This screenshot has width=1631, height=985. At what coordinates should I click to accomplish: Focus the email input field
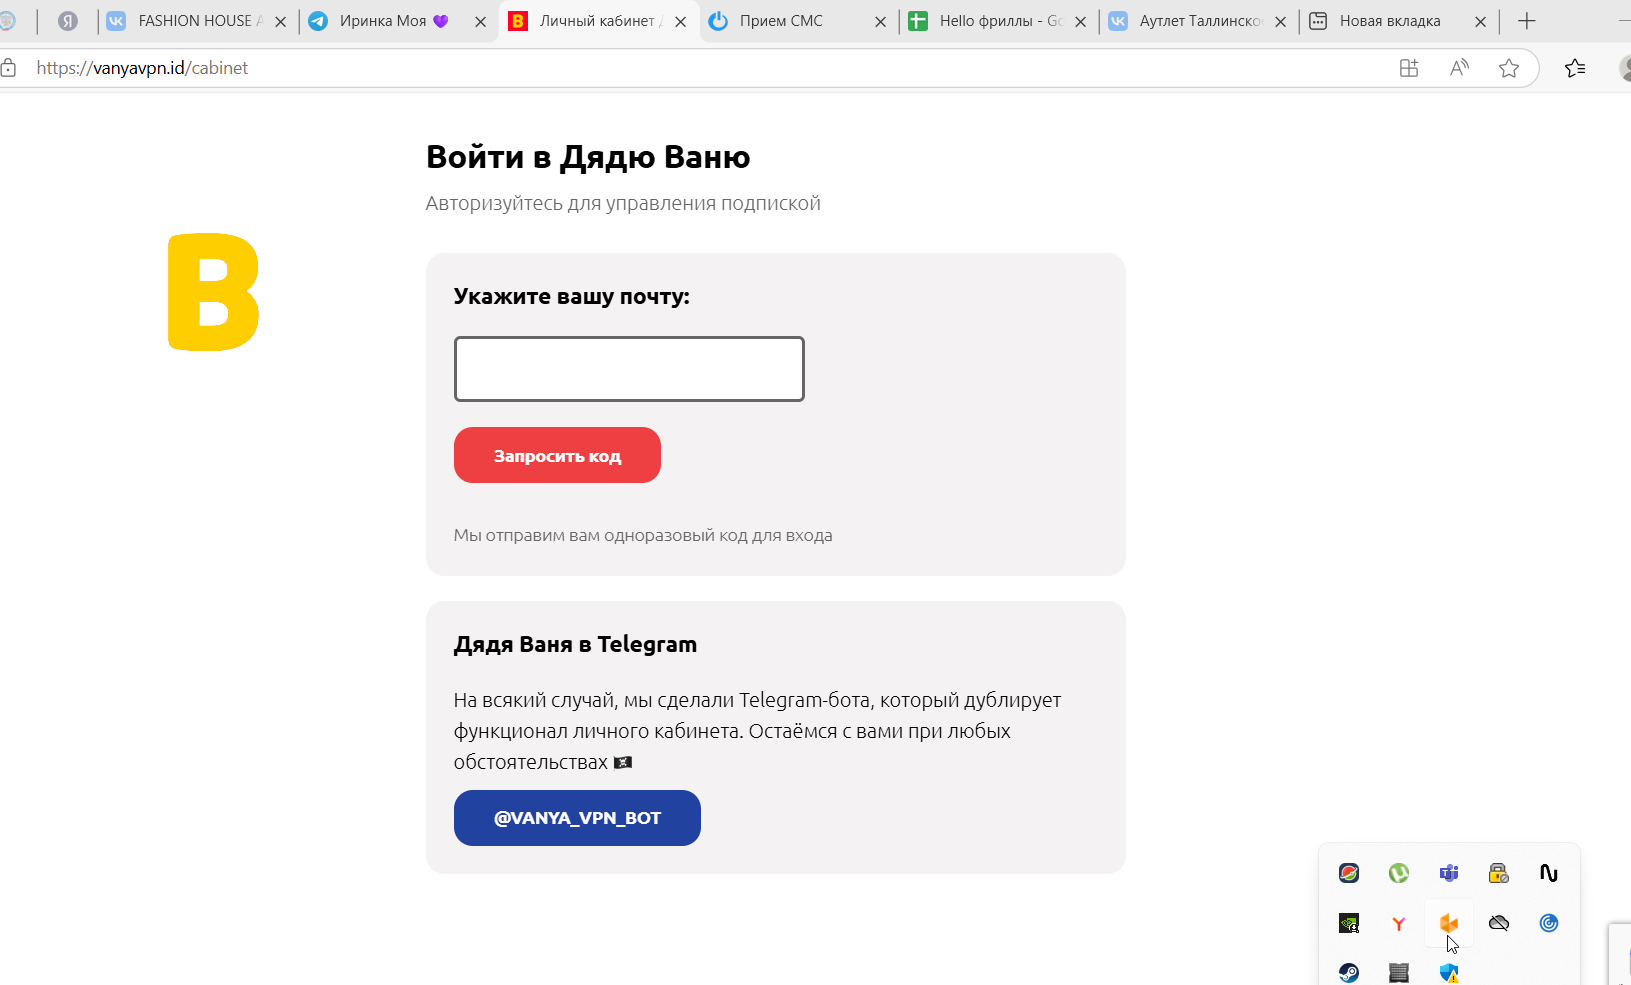click(x=629, y=369)
